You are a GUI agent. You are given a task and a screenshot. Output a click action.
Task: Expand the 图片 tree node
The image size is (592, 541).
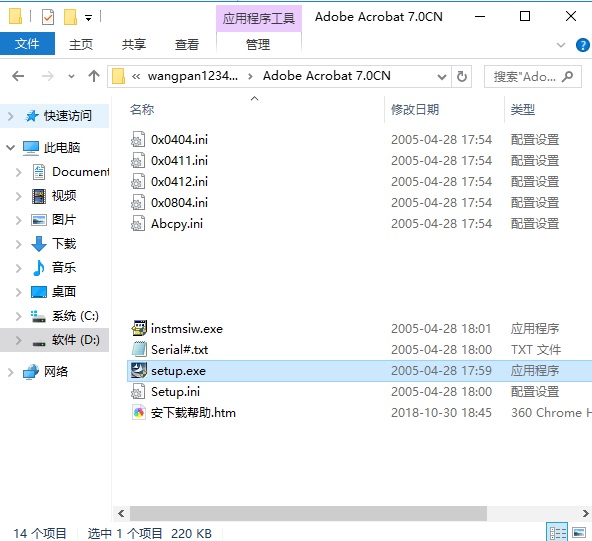tap(18, 220)
